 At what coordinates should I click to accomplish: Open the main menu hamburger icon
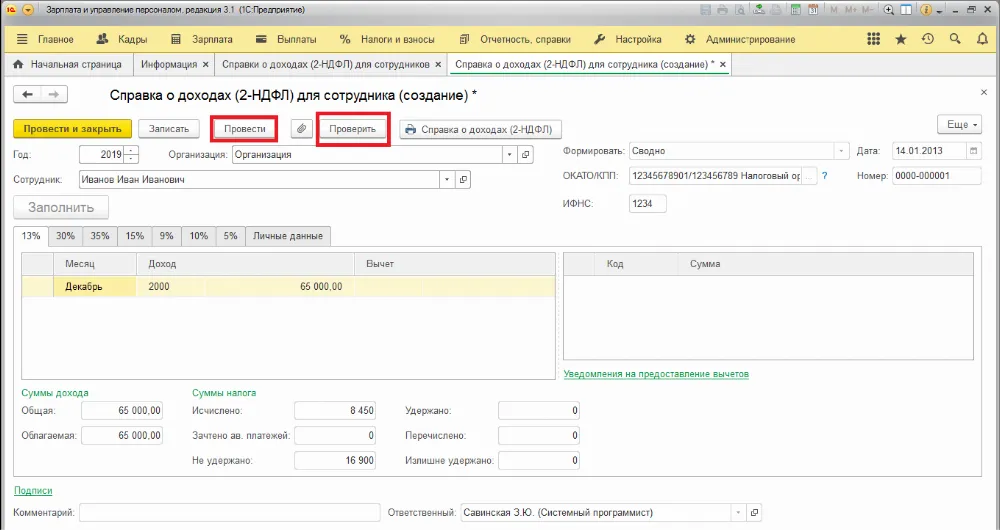(22, 39)
